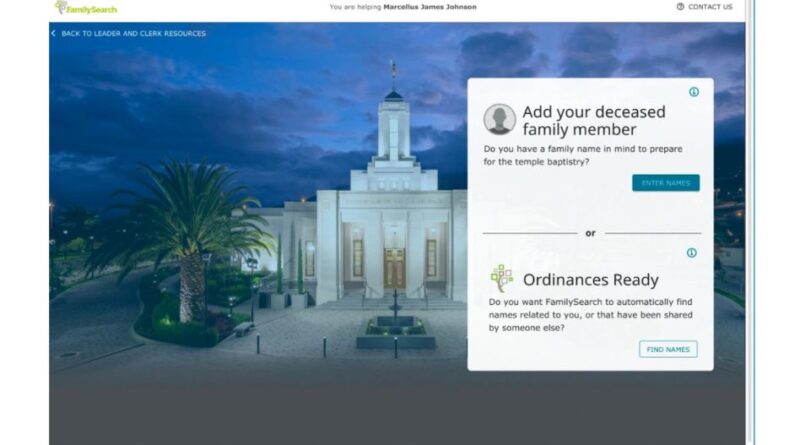Click the vertical scrollbar on right edge
800x445 pixels.
(750, 200)
